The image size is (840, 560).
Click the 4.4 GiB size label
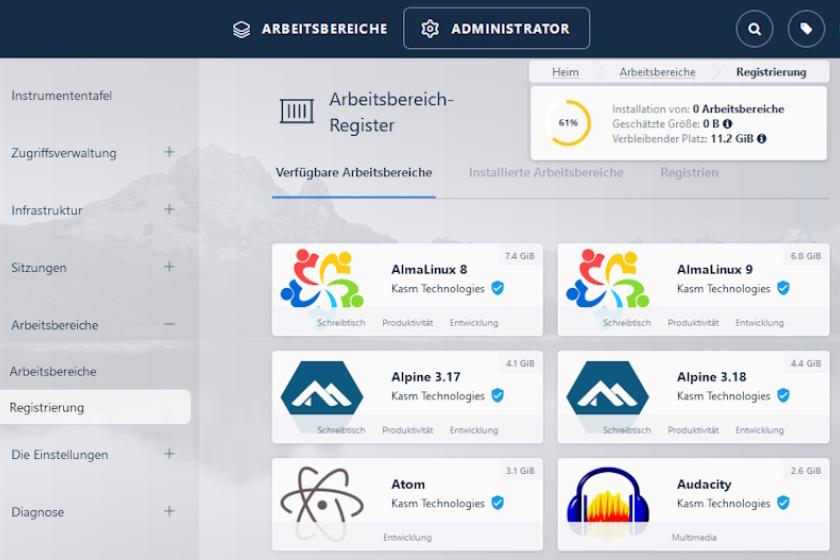click(805, 363)
